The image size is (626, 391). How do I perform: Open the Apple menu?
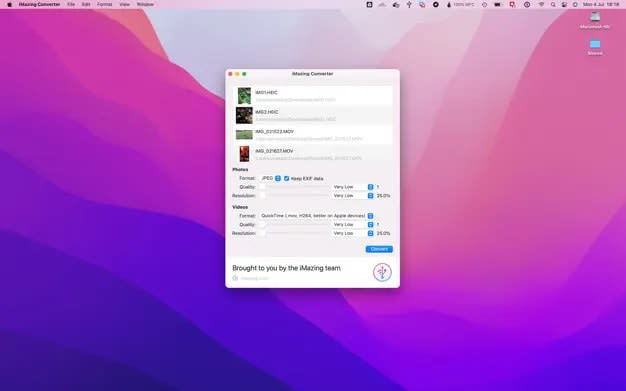10,4
